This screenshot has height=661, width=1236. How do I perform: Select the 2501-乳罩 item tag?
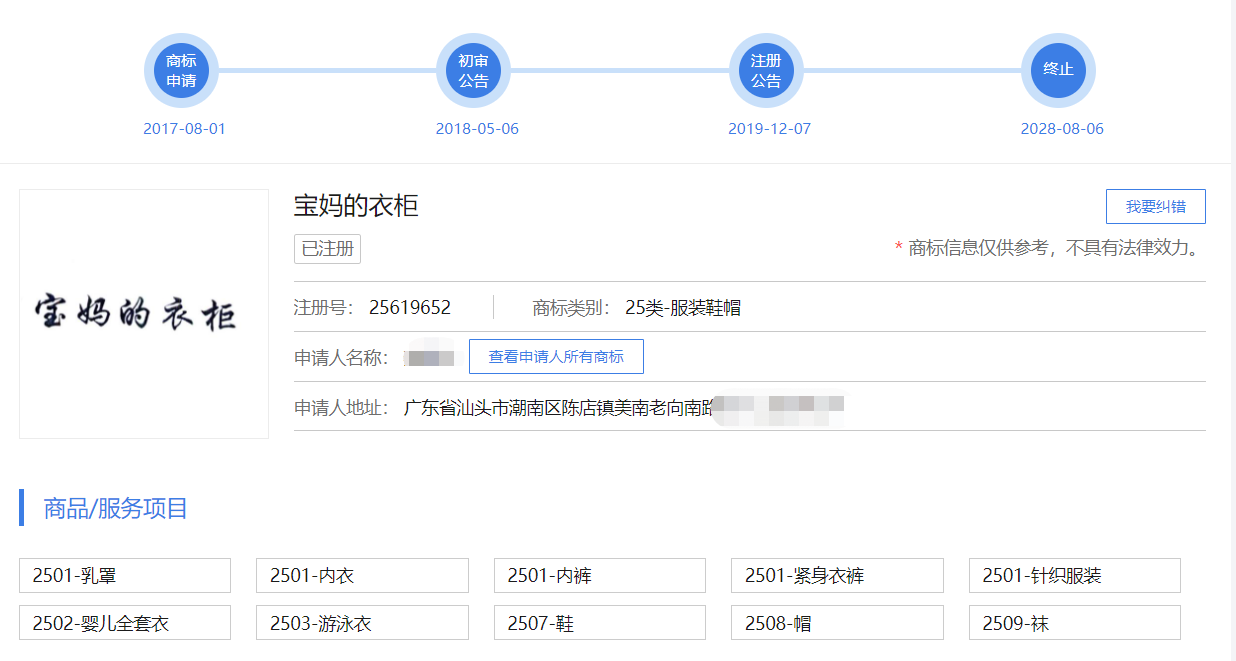(125, 576)
